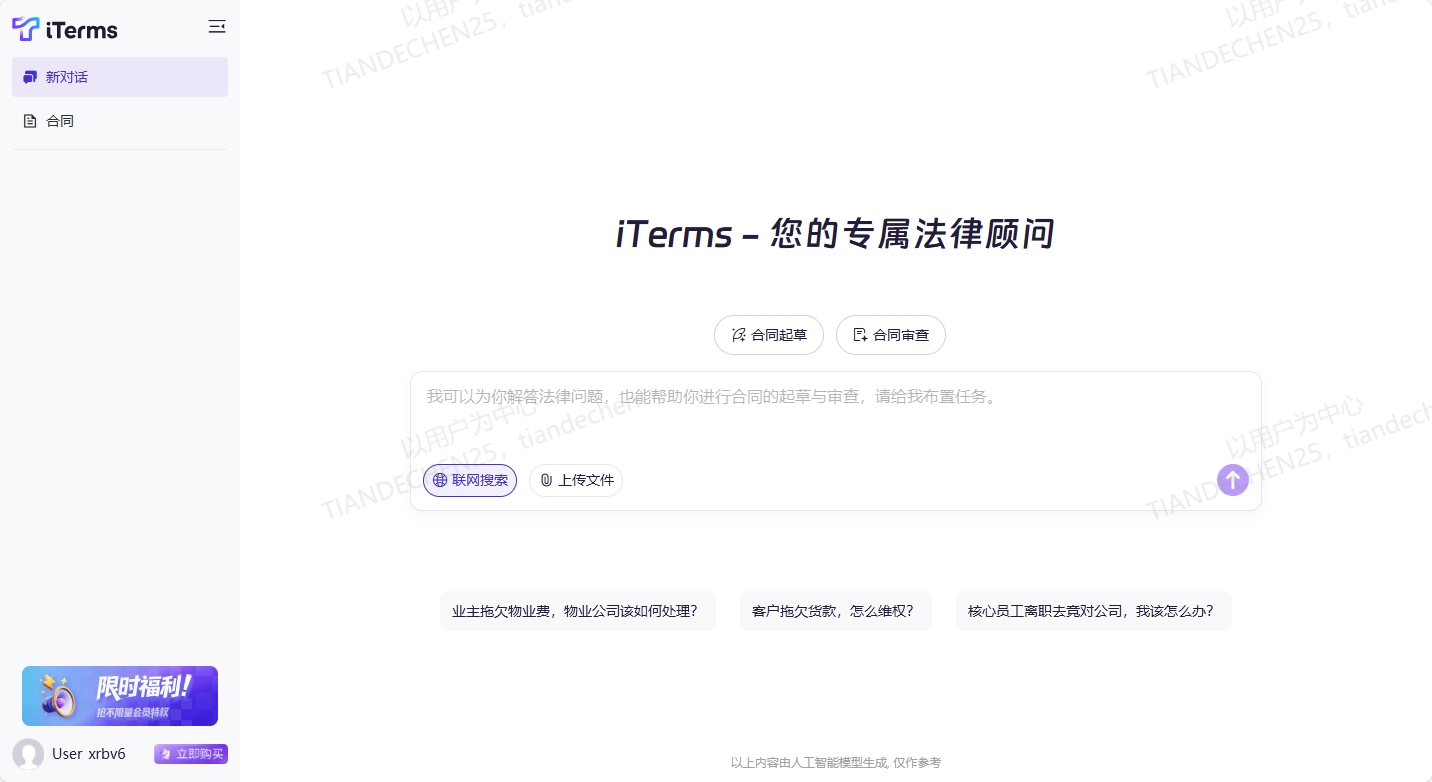Viewport: 1432px width, 782px height.
Task: Select the 合同审查 contract review button
Action: (890, 335)
